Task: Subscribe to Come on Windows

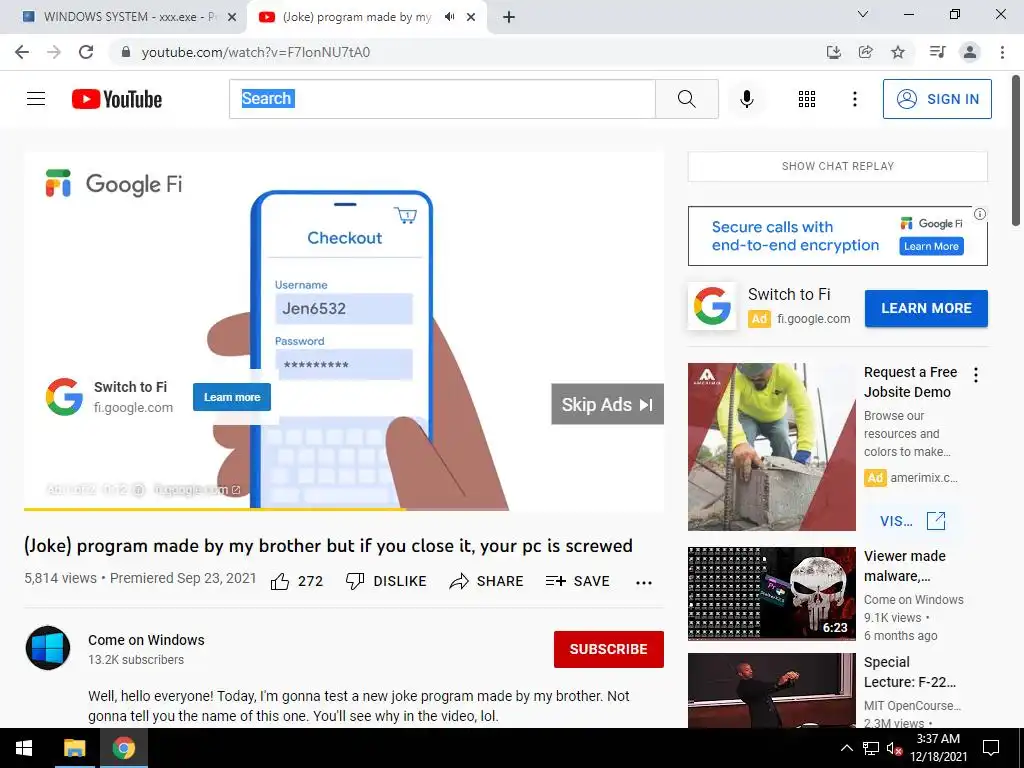Action: (x=609, y=649)
